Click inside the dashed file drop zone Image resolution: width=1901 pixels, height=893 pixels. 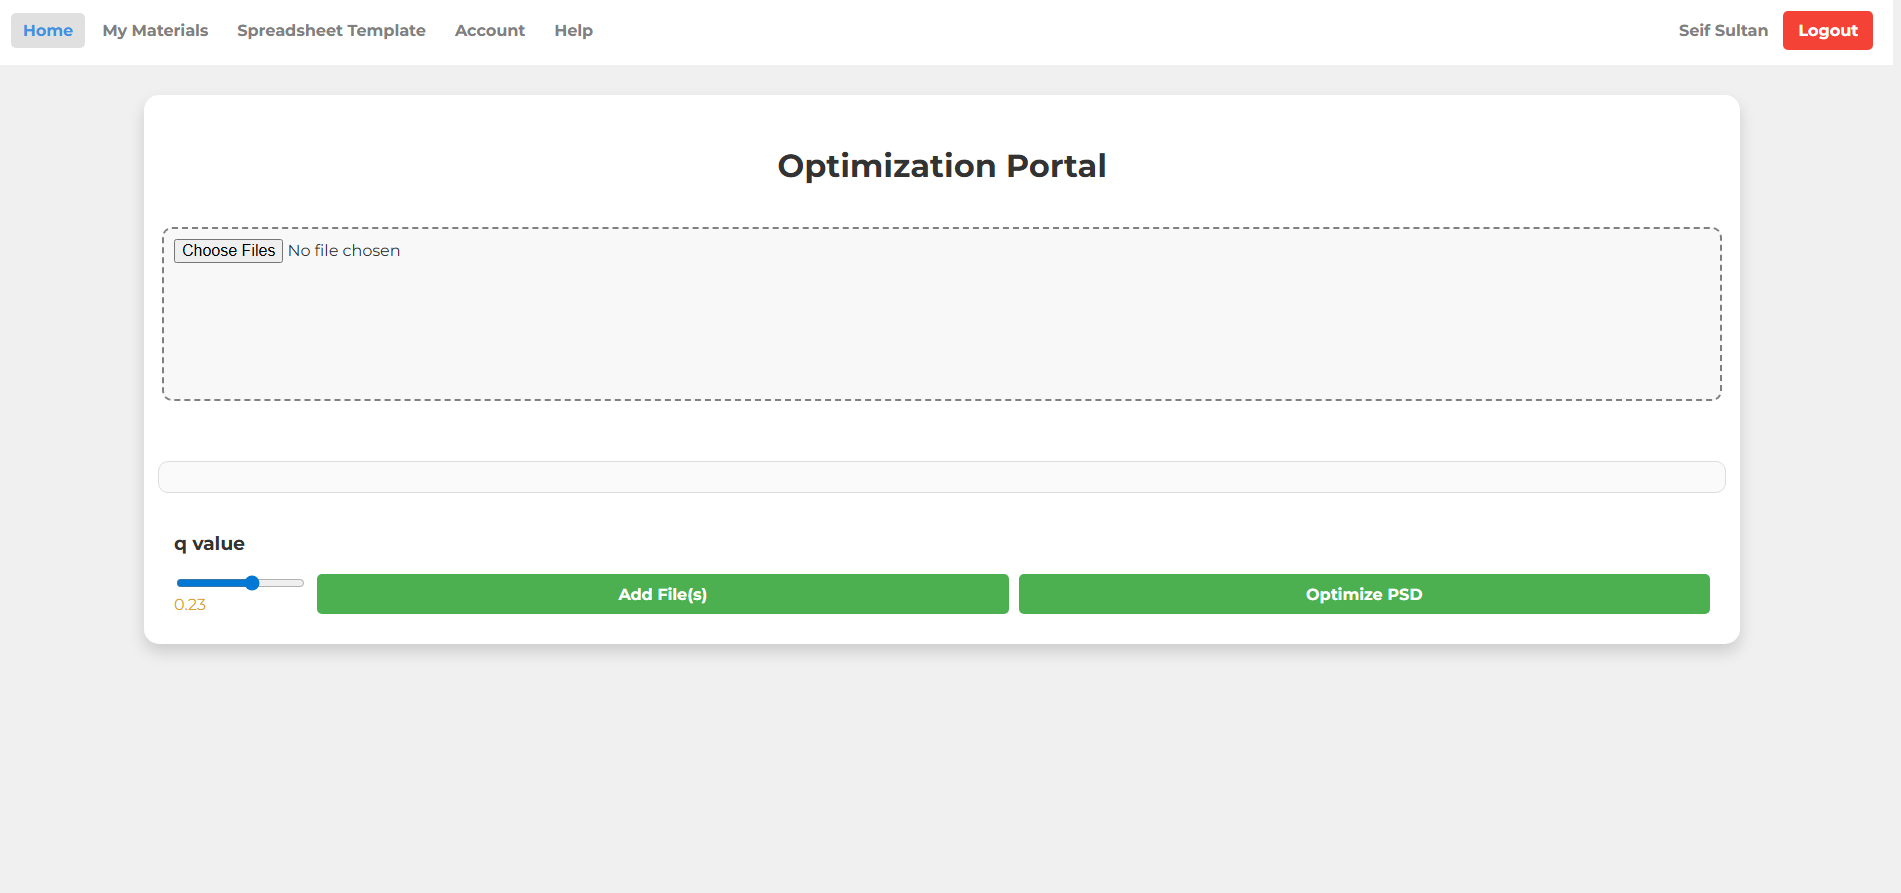click(x=940, y=330)
